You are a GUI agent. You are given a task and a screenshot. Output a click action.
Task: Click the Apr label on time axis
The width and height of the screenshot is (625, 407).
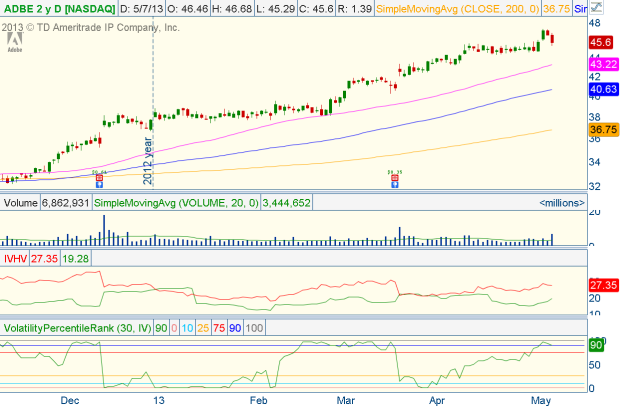pos(436,400)
